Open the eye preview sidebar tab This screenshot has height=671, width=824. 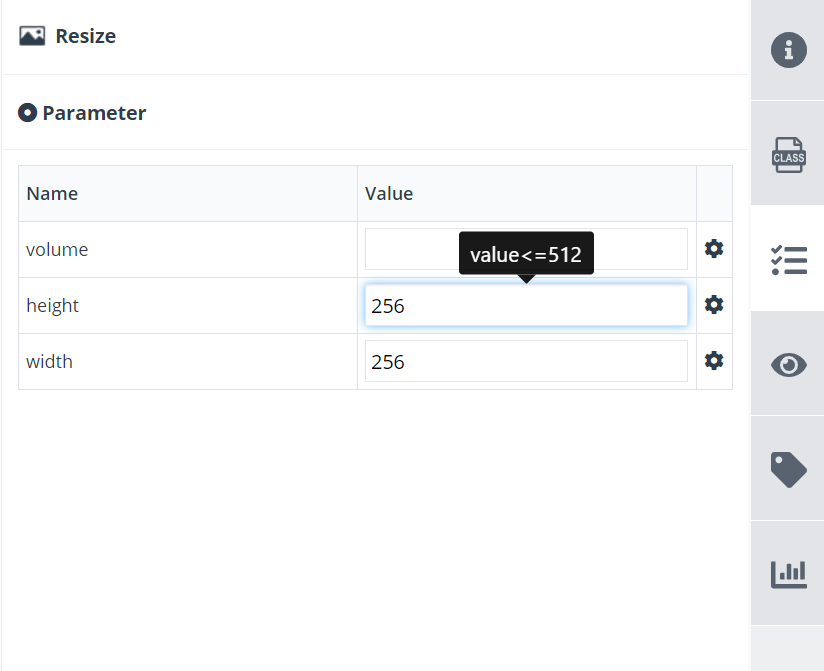coord(788,365)
